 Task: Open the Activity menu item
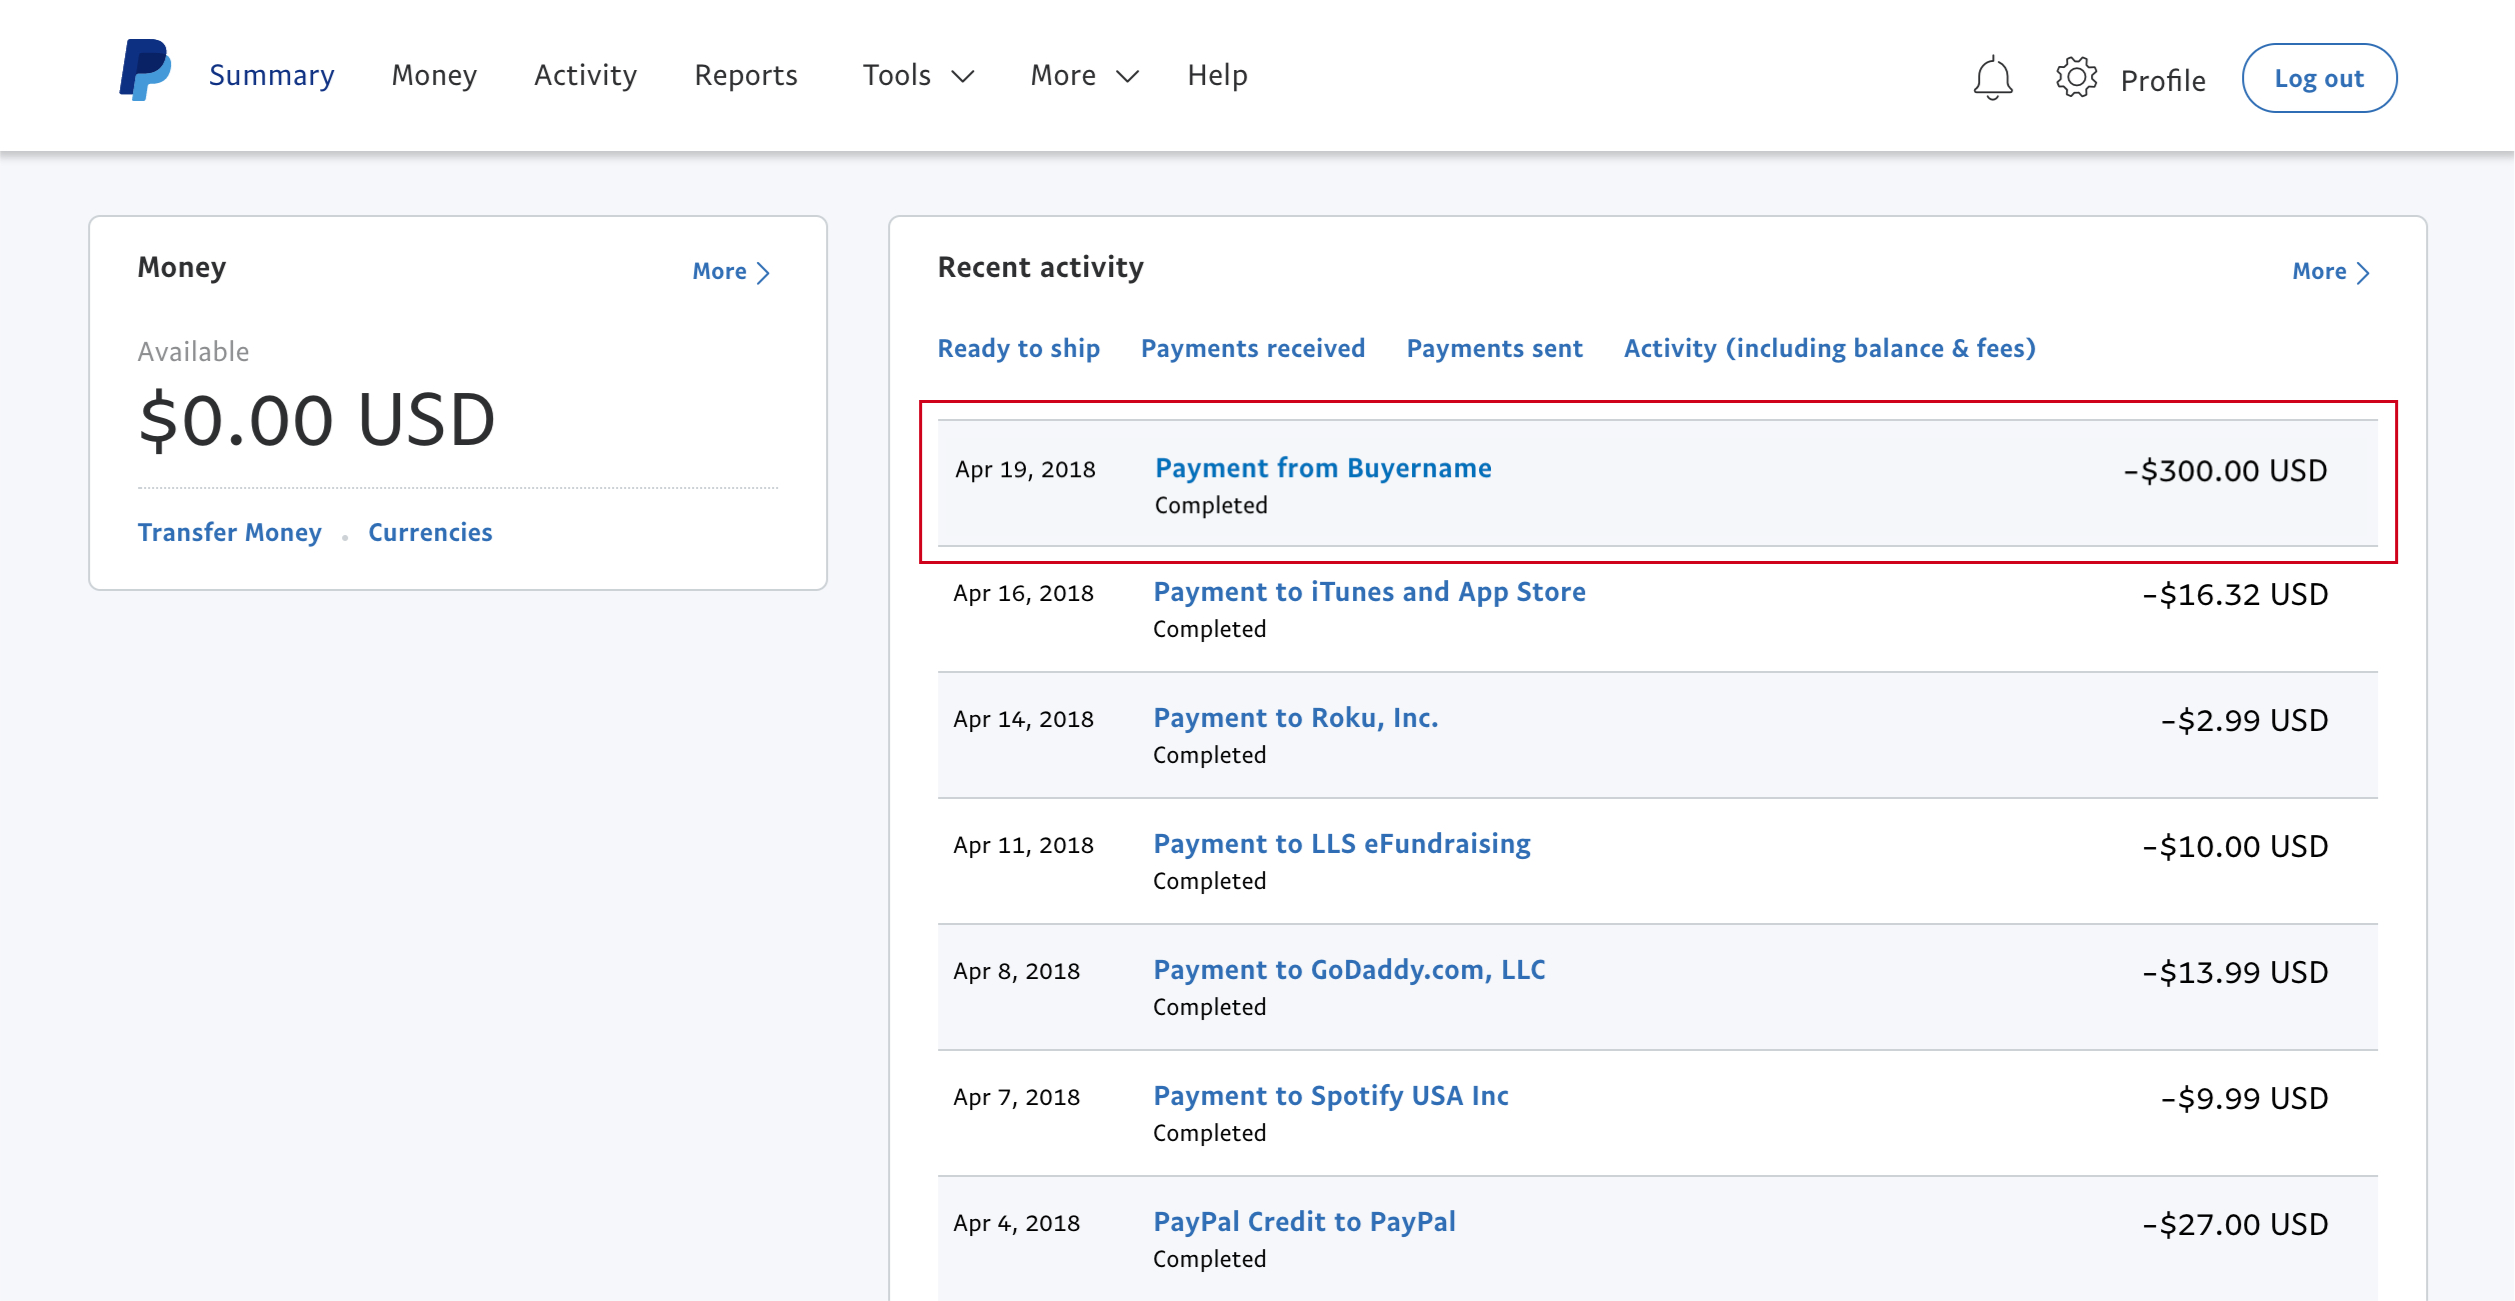pos(585,76)
